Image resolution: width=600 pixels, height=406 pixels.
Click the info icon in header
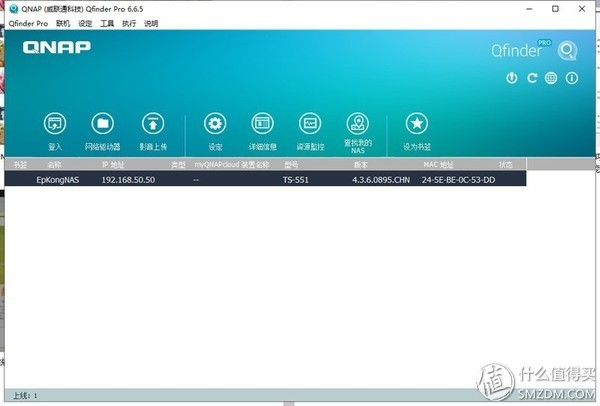pos(572,78)
